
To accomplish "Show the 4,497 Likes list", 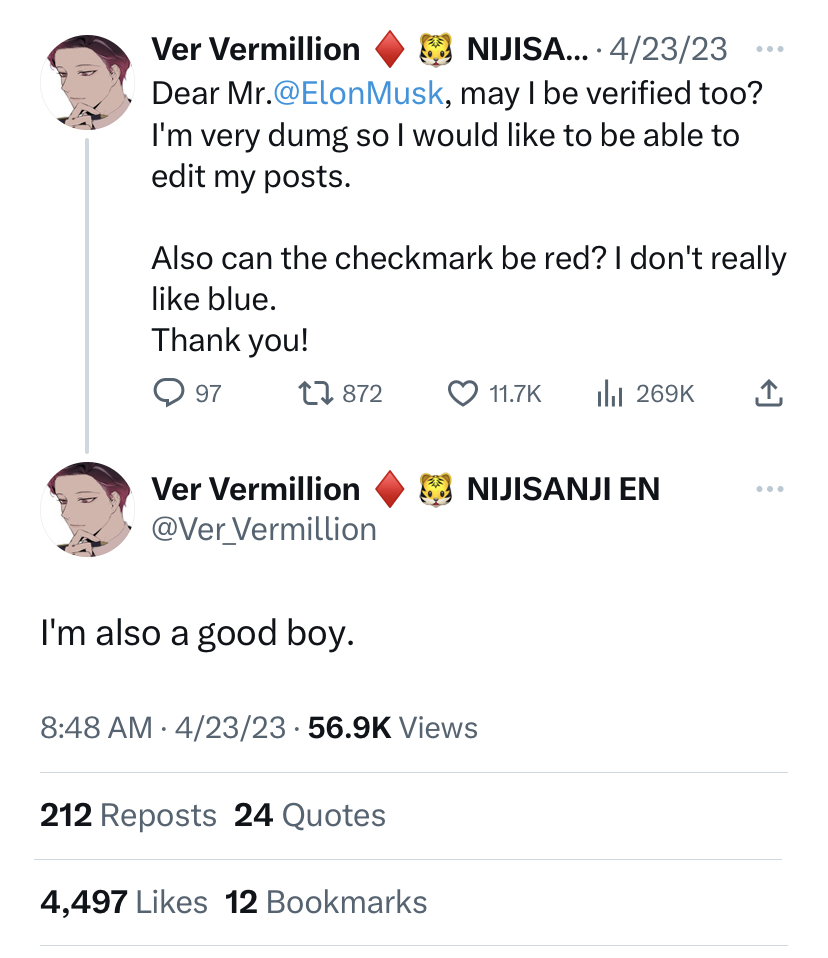I will point(124,902).
